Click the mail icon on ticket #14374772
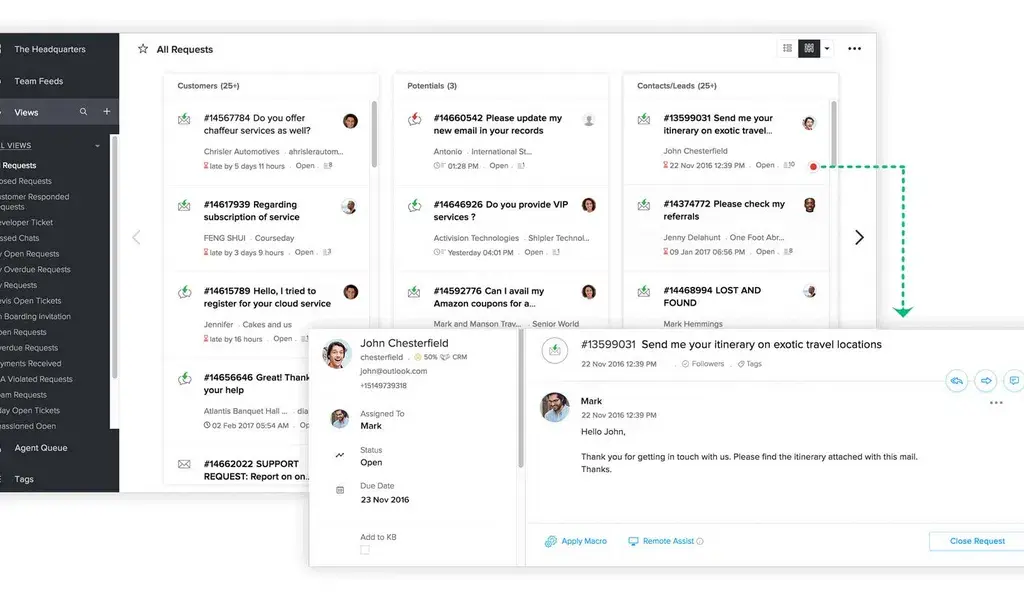The height and width of the screenshot is (598, 1024). point(644,205)
